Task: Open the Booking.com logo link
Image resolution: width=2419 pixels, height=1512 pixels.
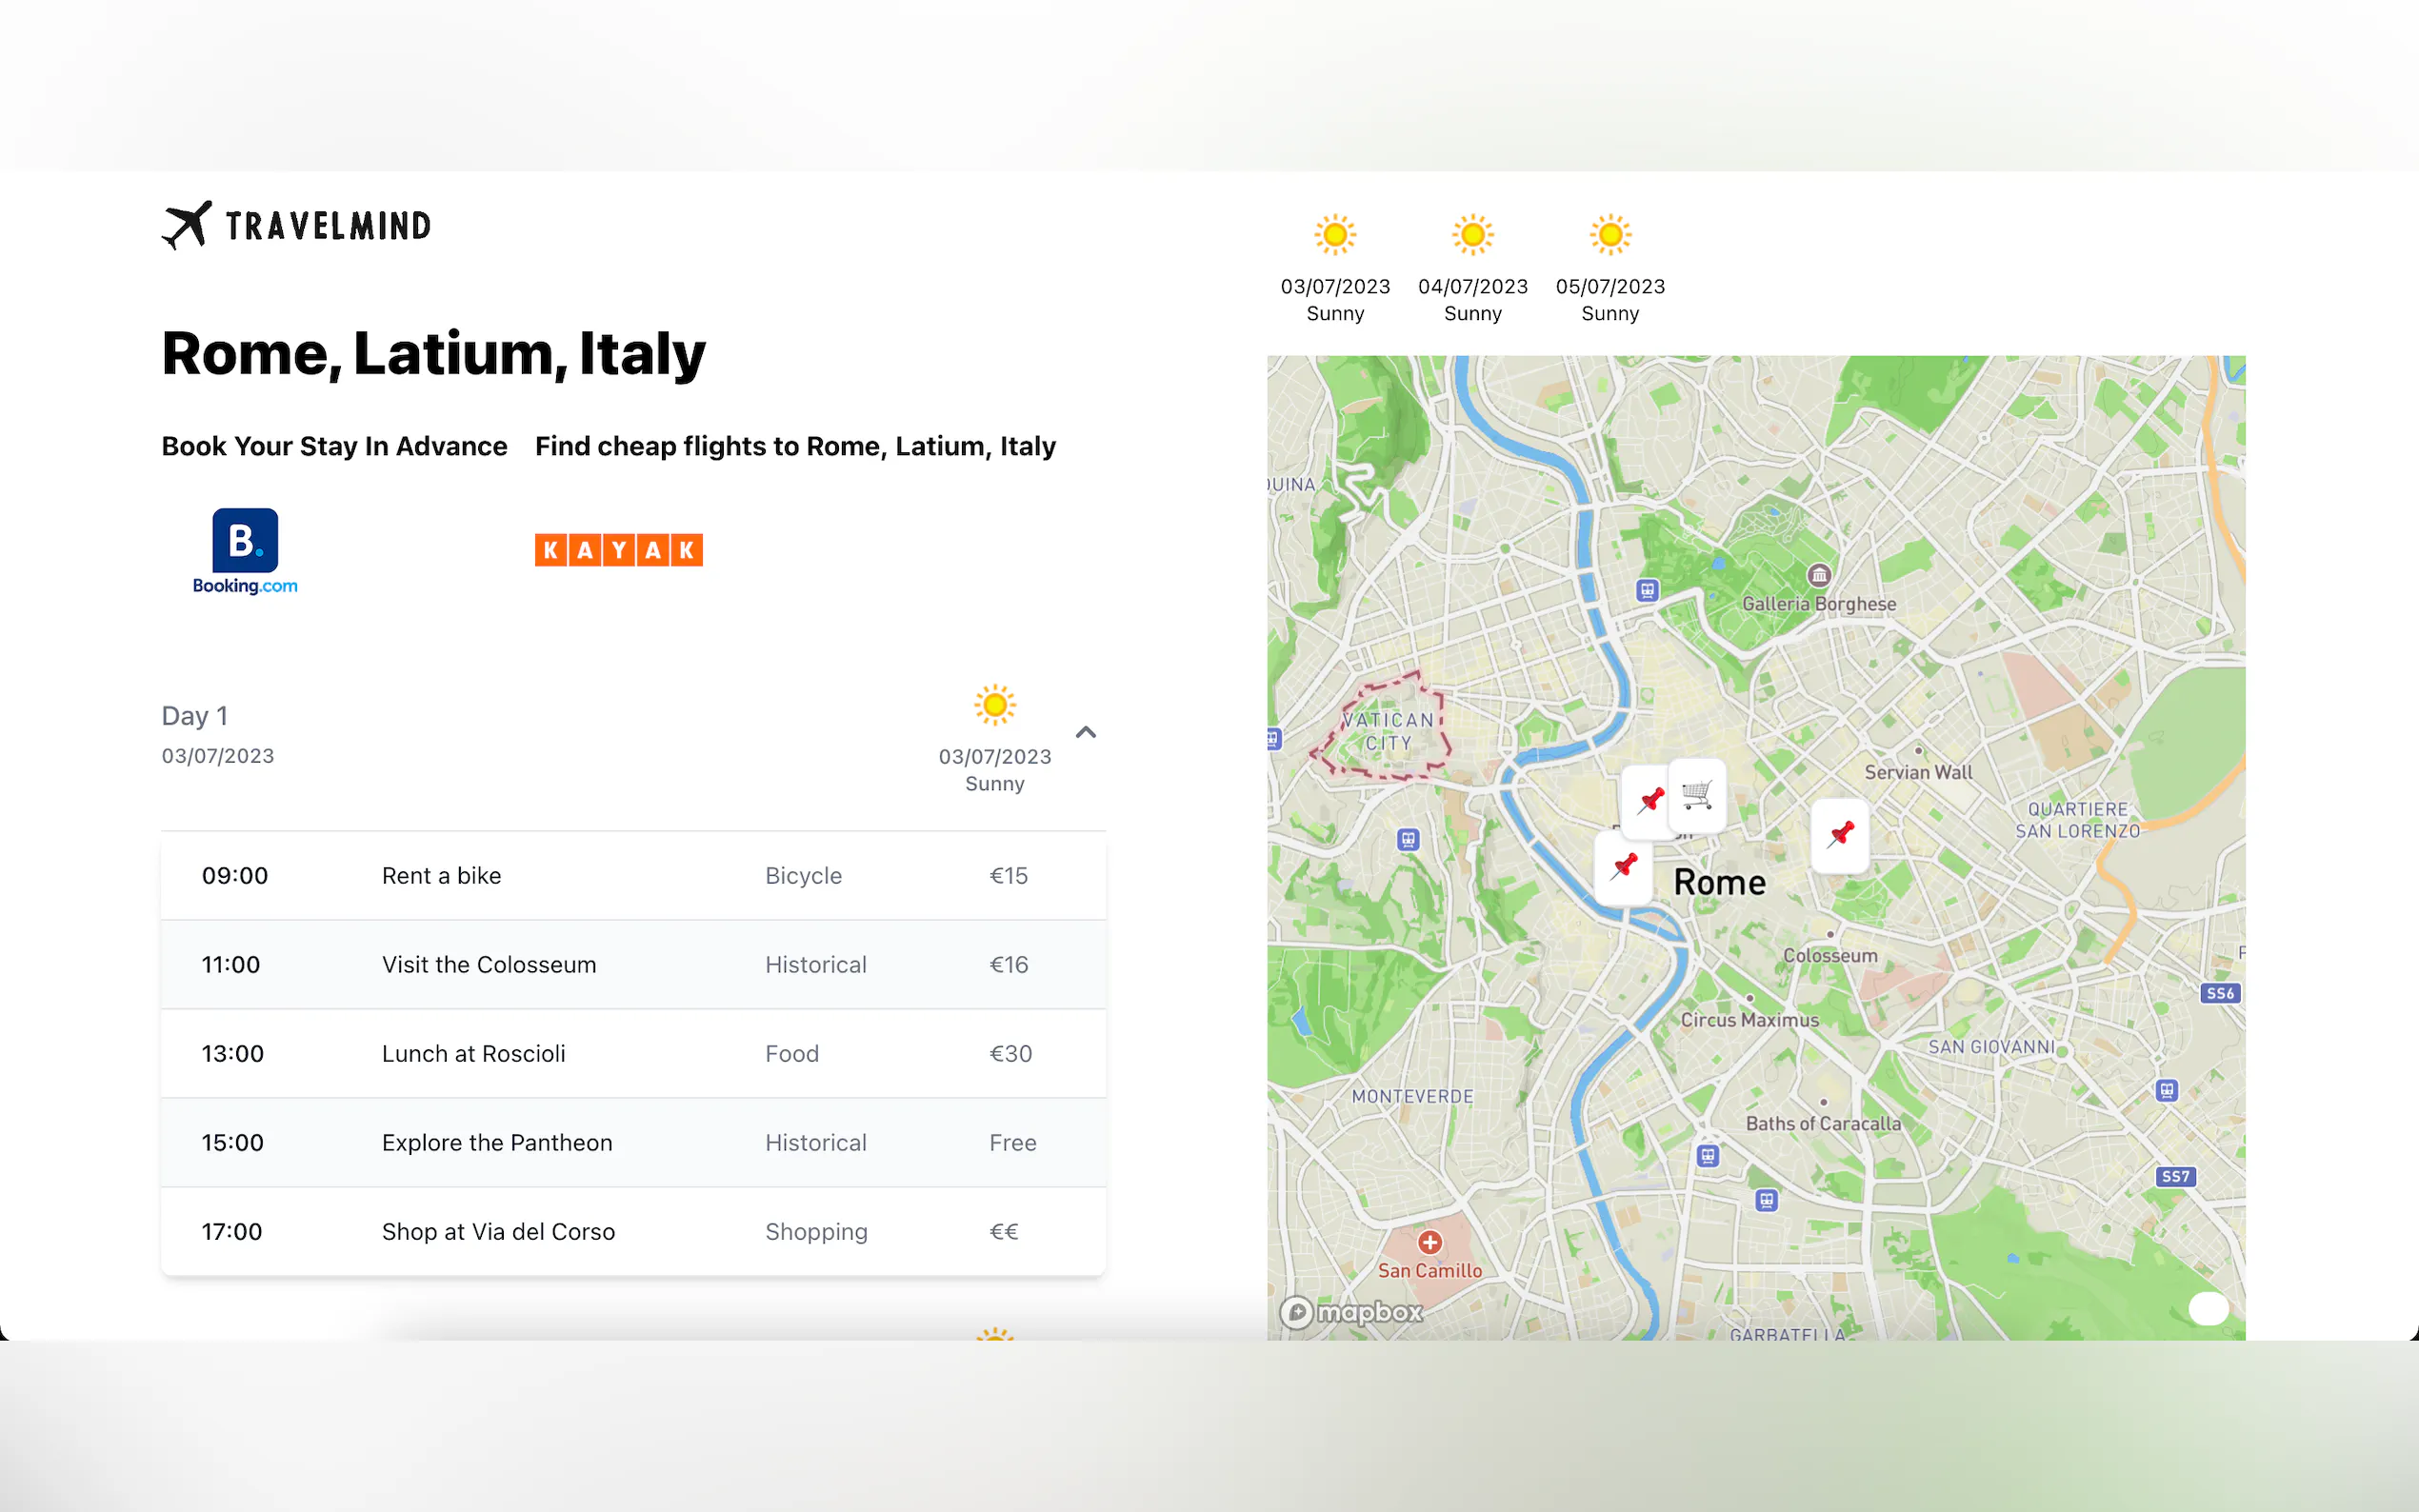Action: tap(245, 551)
